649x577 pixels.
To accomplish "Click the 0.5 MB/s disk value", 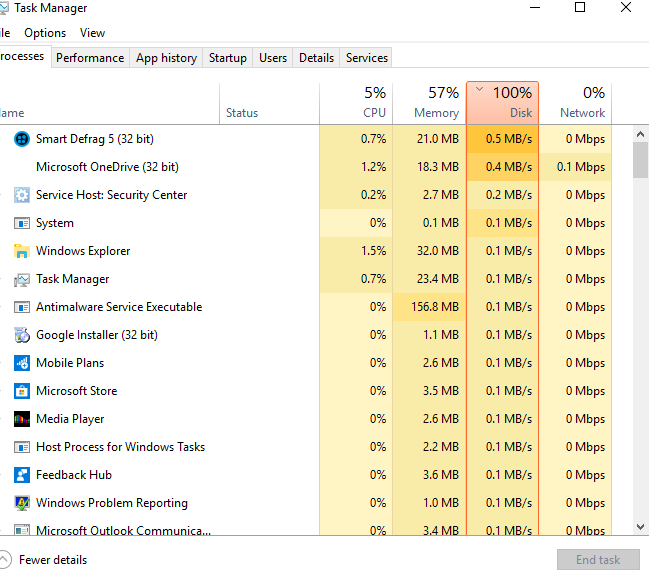I will coord(509,139).
